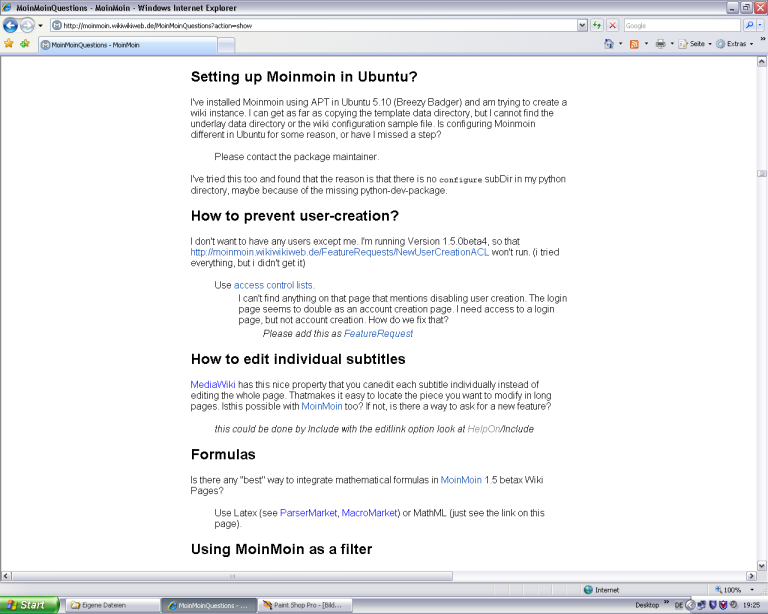
Task: Show more toolbar commands chevron
Action: coord(762,39)
